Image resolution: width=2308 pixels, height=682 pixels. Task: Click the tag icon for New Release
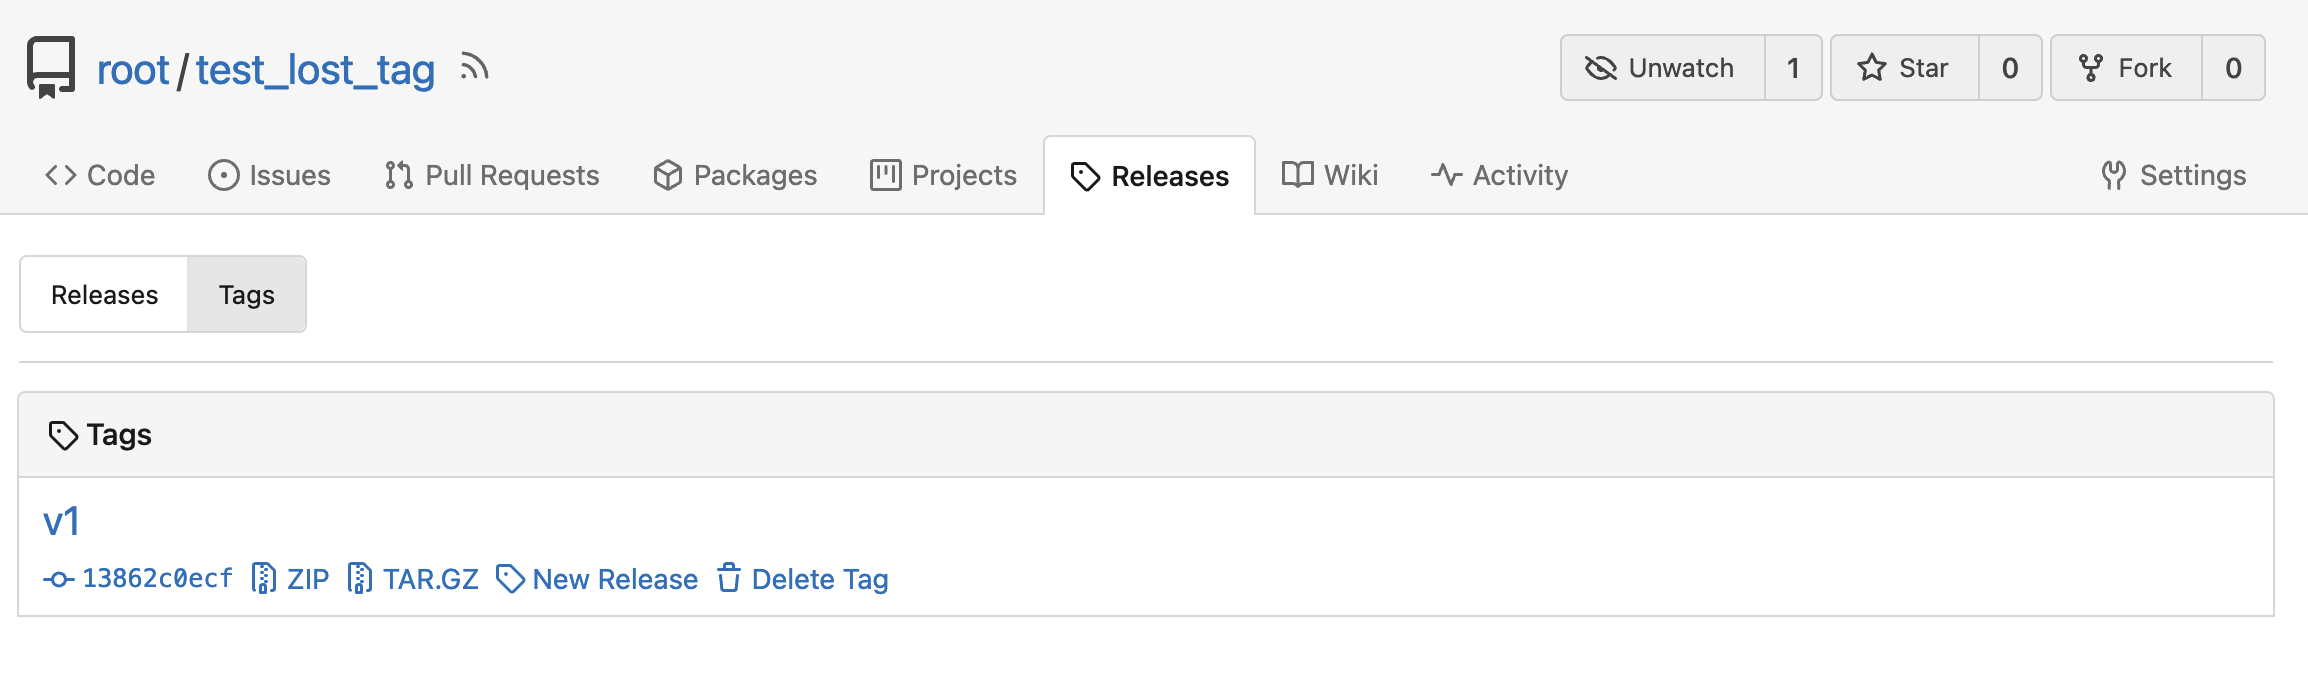coord(510,578)
